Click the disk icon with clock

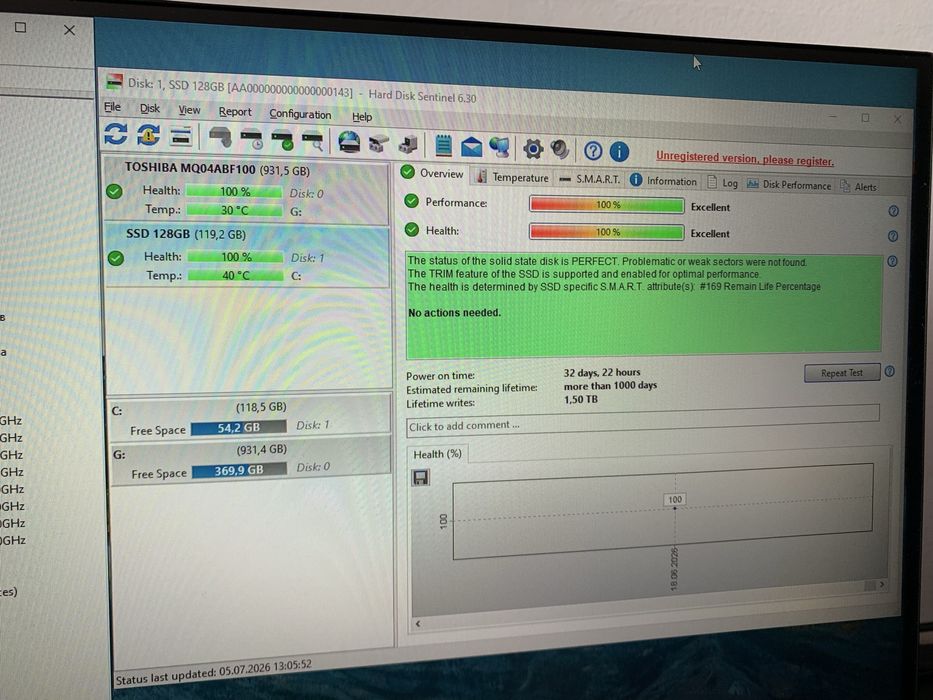[x=252, y=139]
